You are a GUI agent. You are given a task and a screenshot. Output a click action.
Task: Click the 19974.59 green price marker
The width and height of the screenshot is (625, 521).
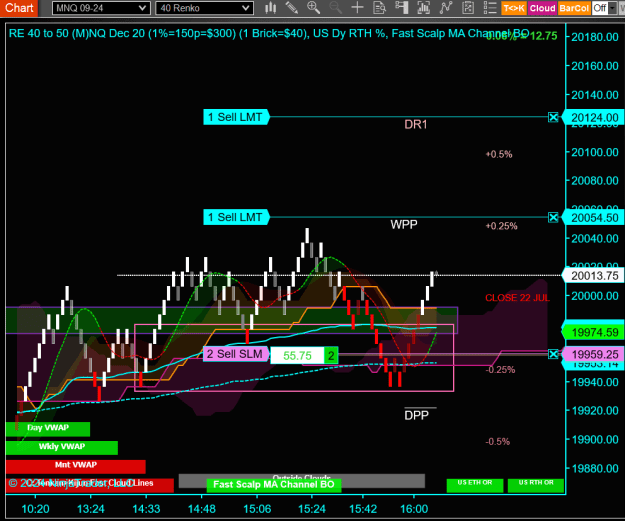(594, 332)
